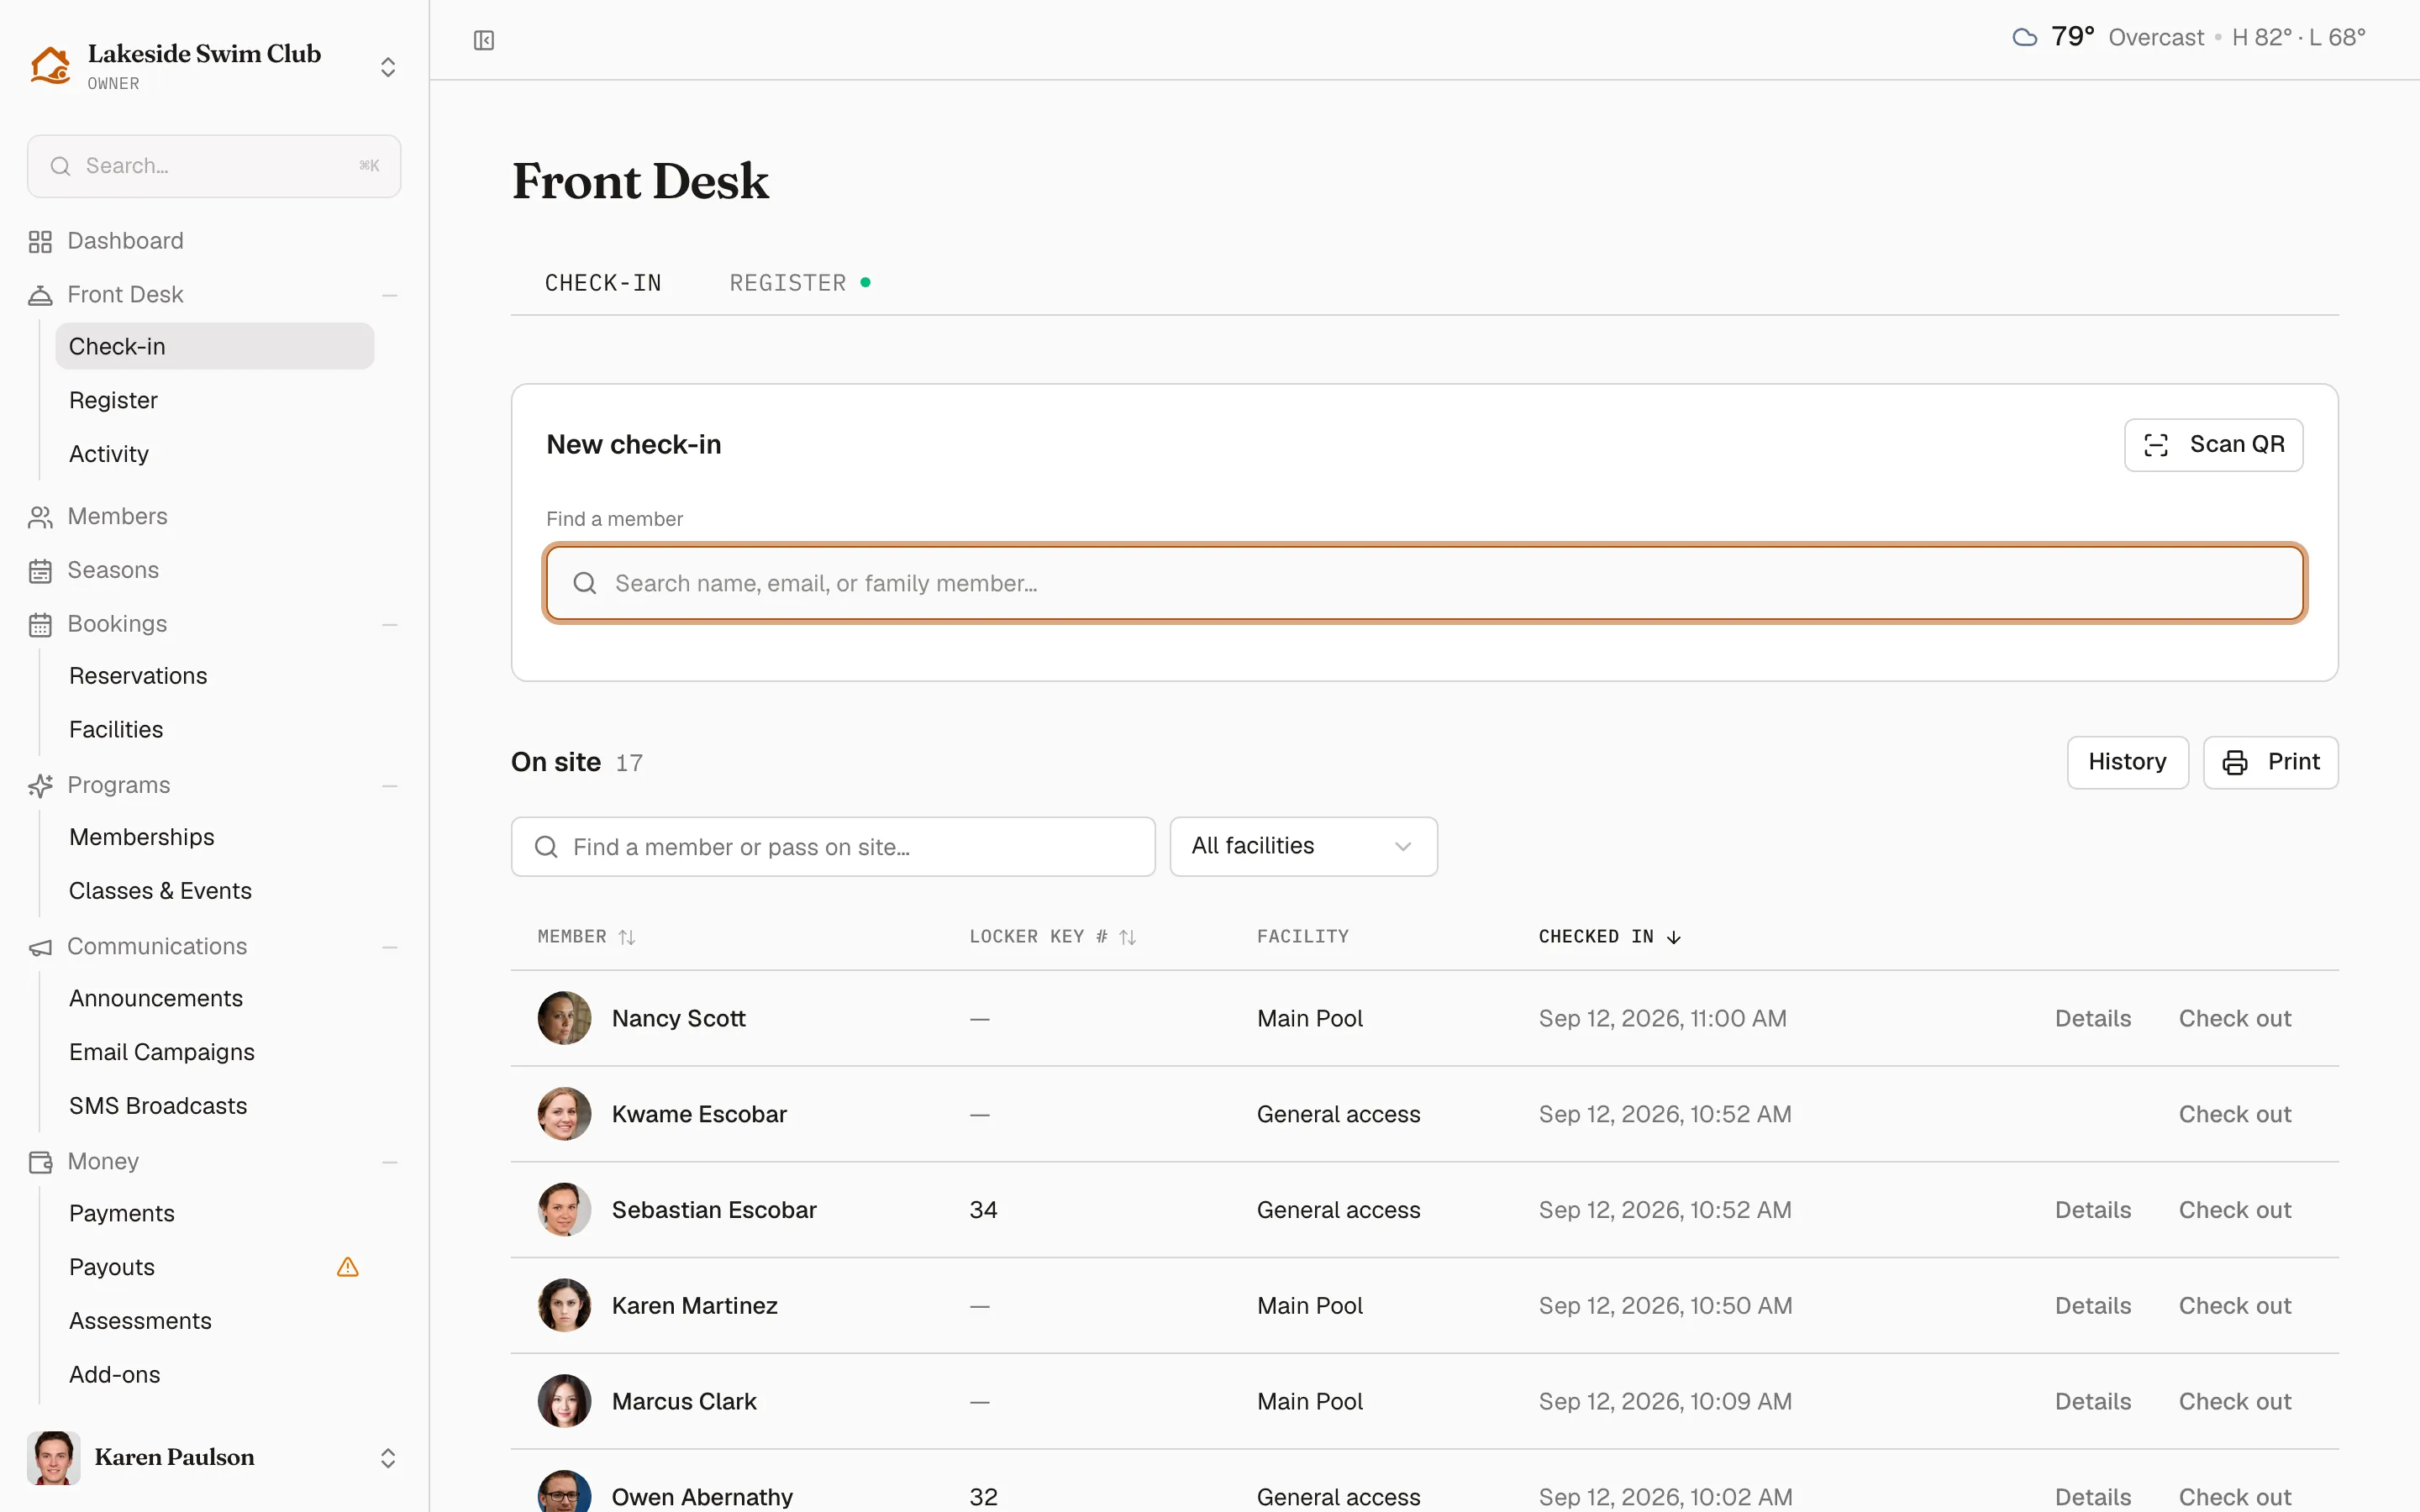Open Members in the sidebar

click(214, 517)
